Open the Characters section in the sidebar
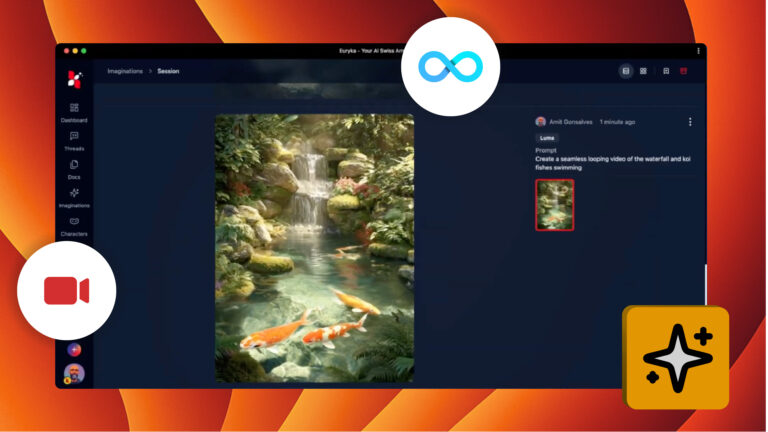The image size is (768, 432). click(74, 226)
